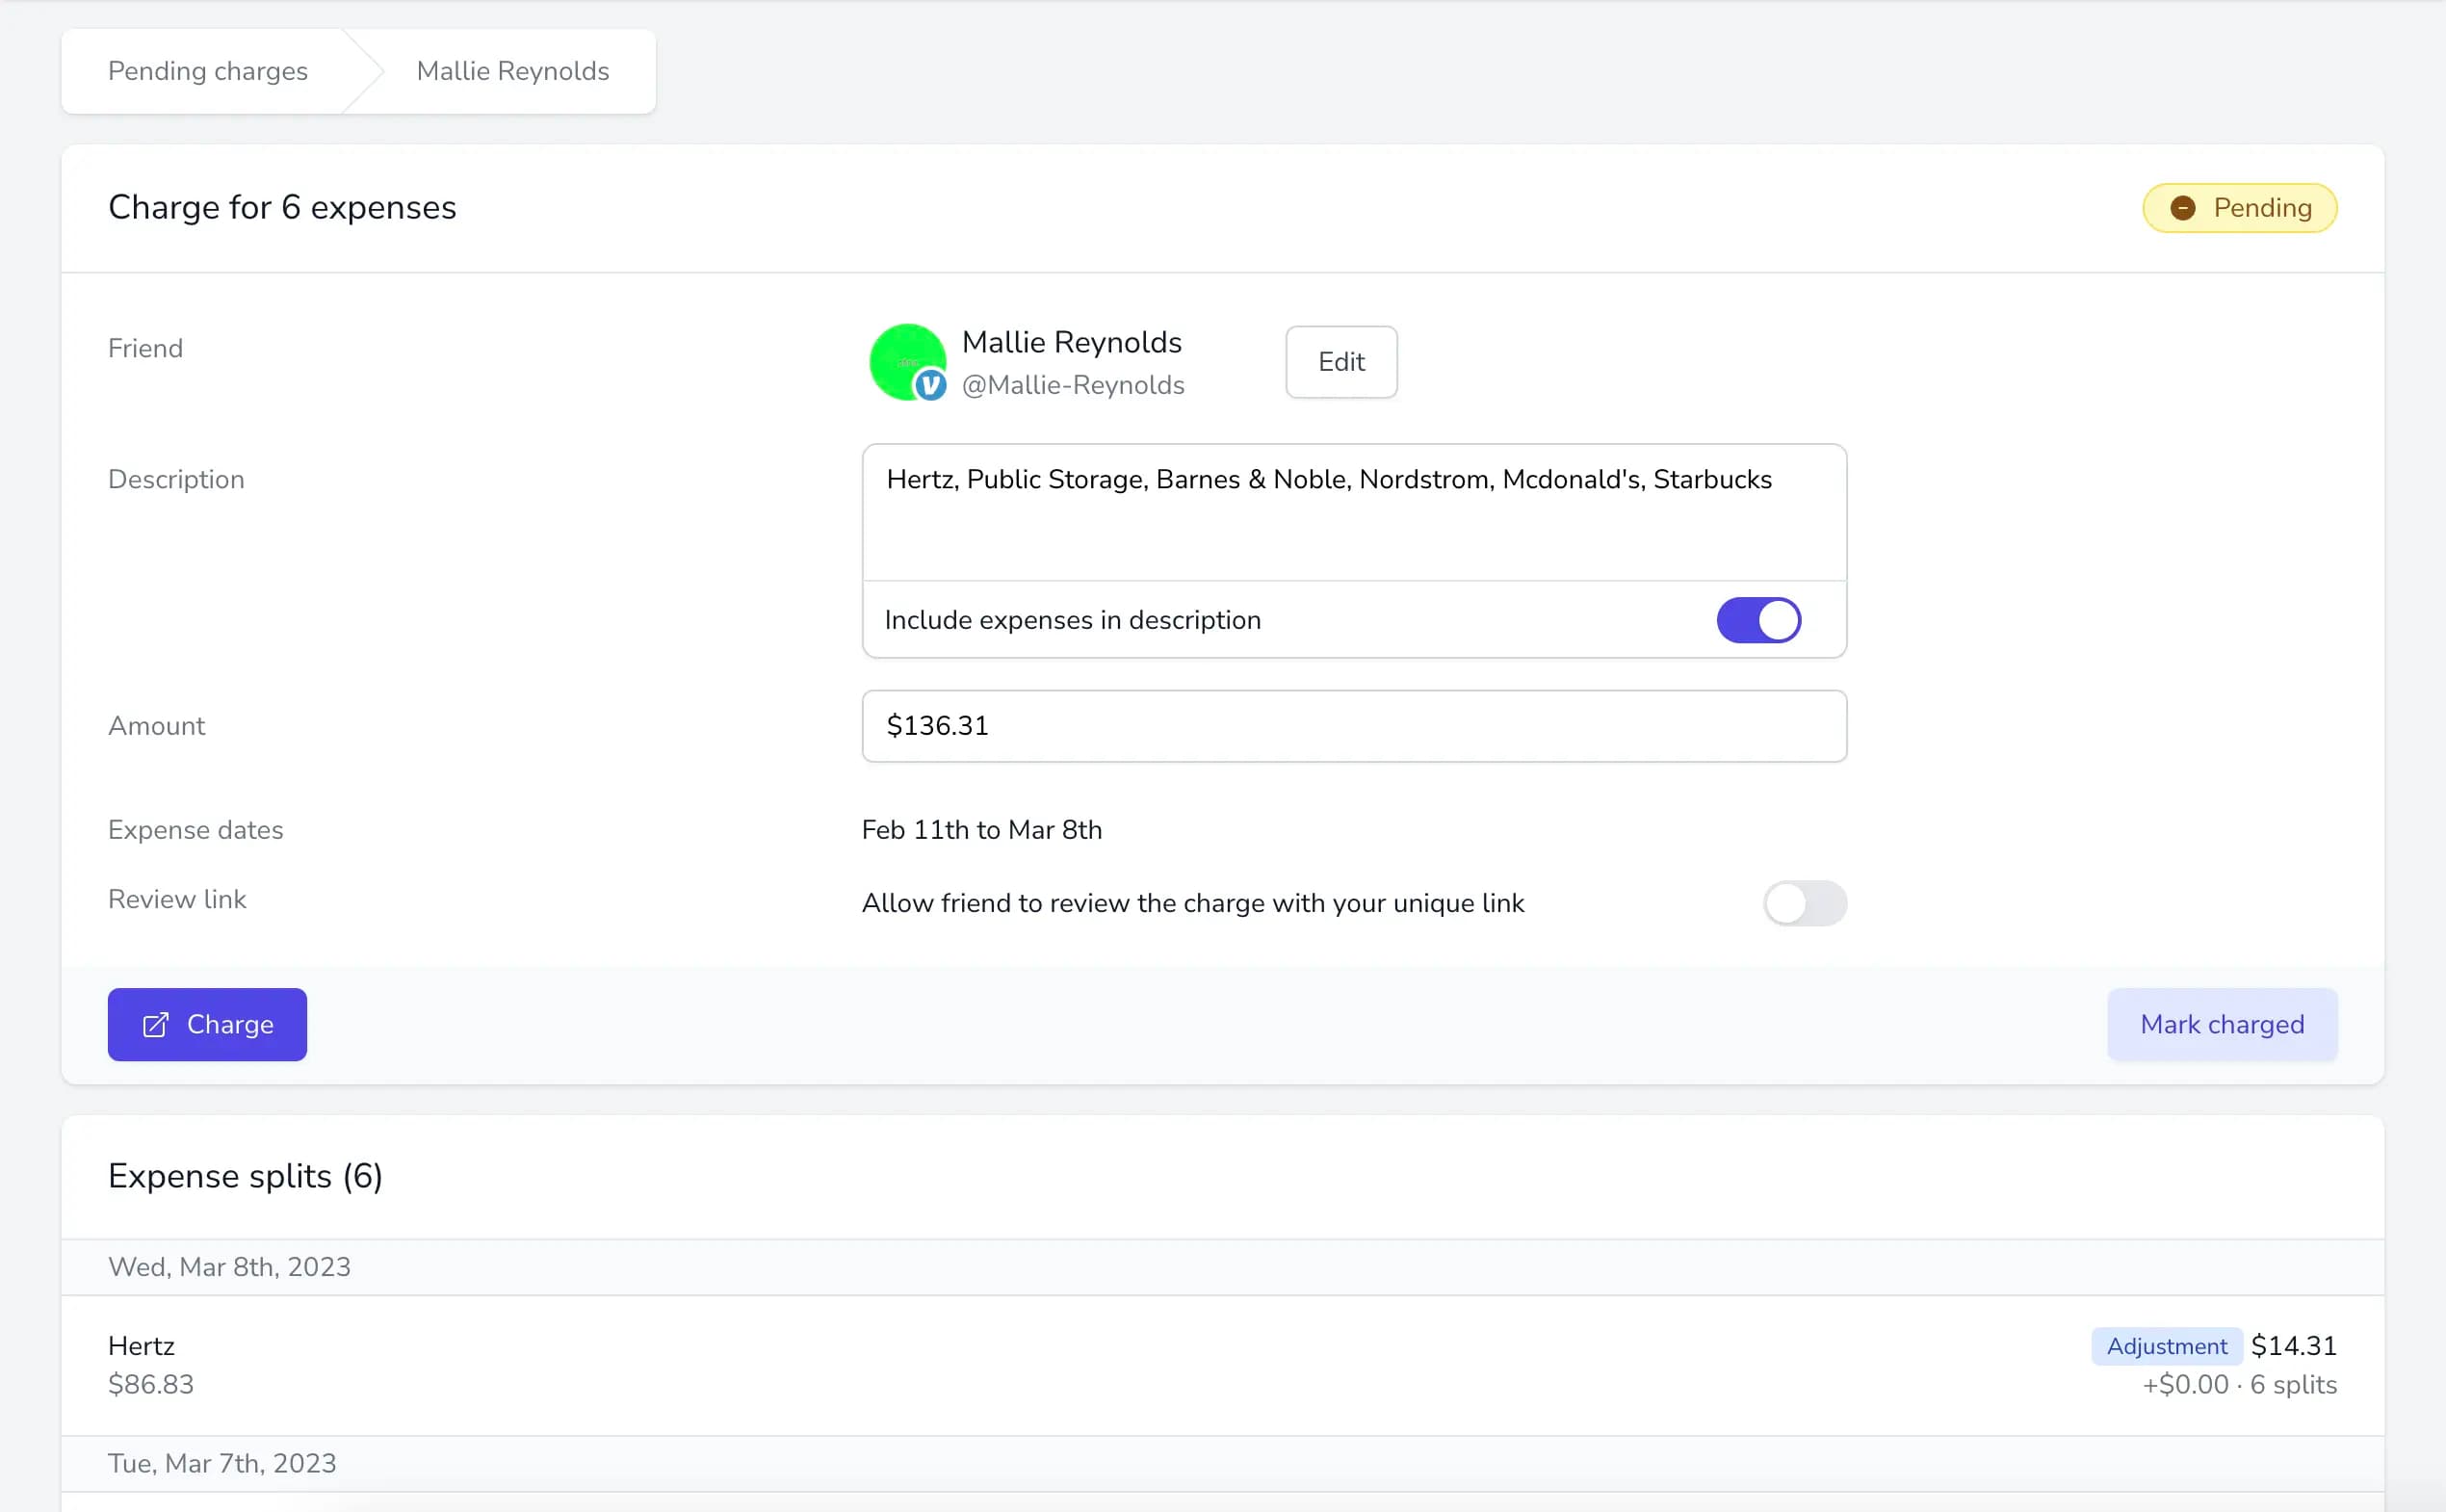Image resolution: width=2446 pixels, height=1512 pixels.
Task: Click the external link icon on Charge
Action: pos(156,1025)
